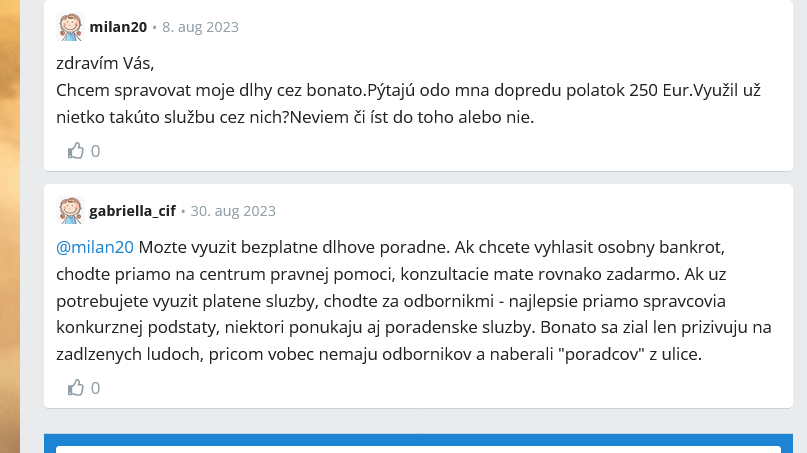The width and height of the screenshot is (807, 453).
Task: Like milan20's post with thumbs-up icon
Action: click(x=76, y=151)
